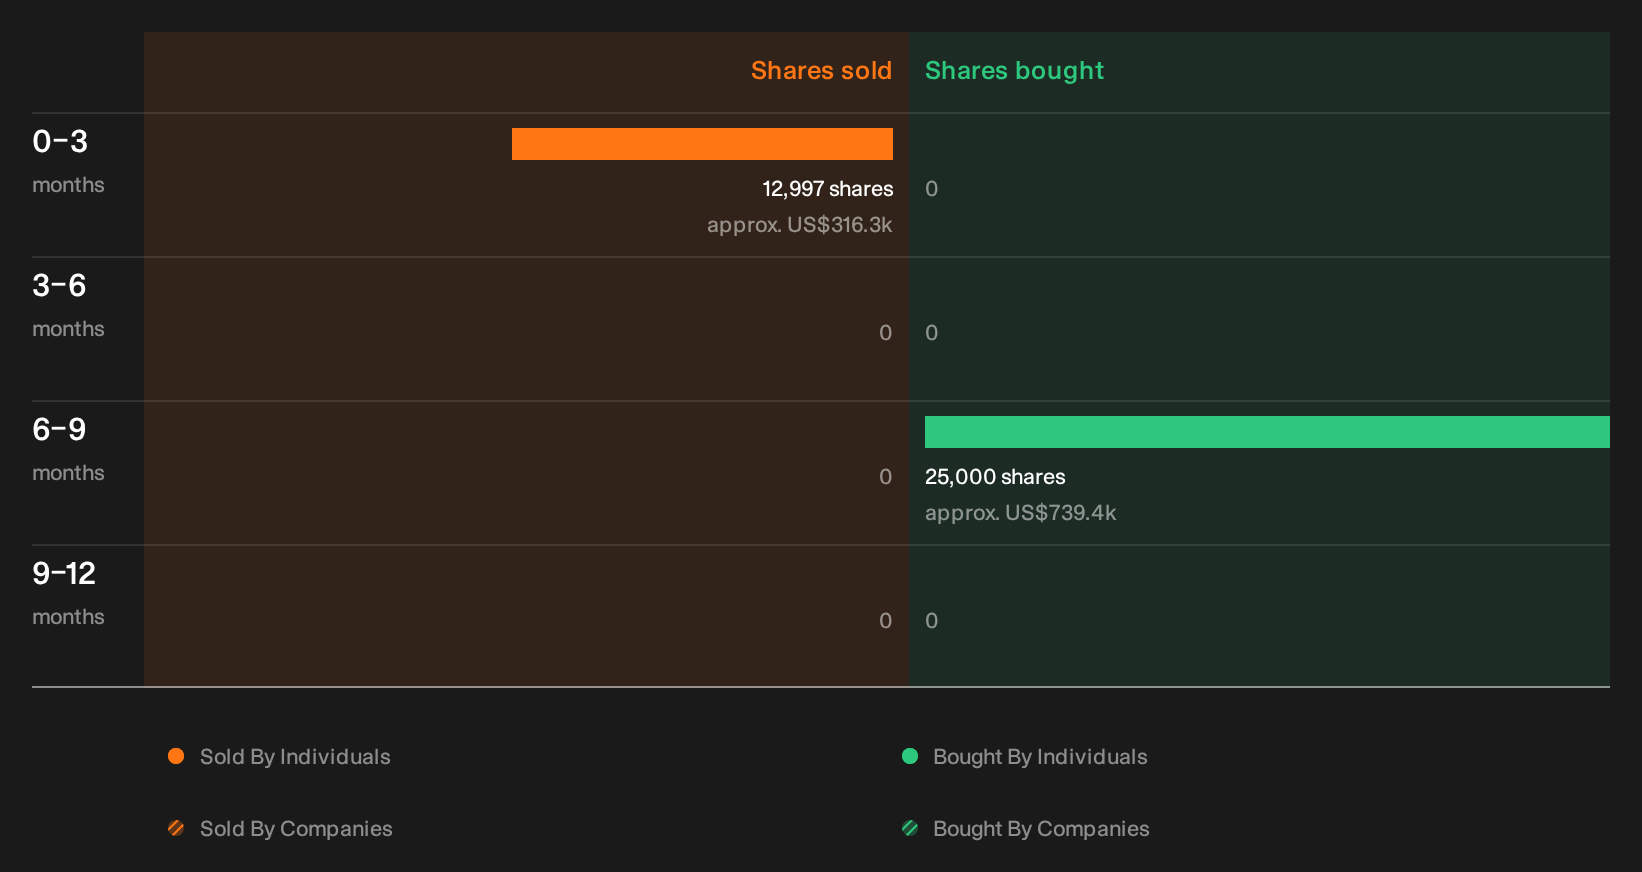Click the orange Sold By Individuals legend dot
The height and width of the screenshot is (872, 1642).
176,756
